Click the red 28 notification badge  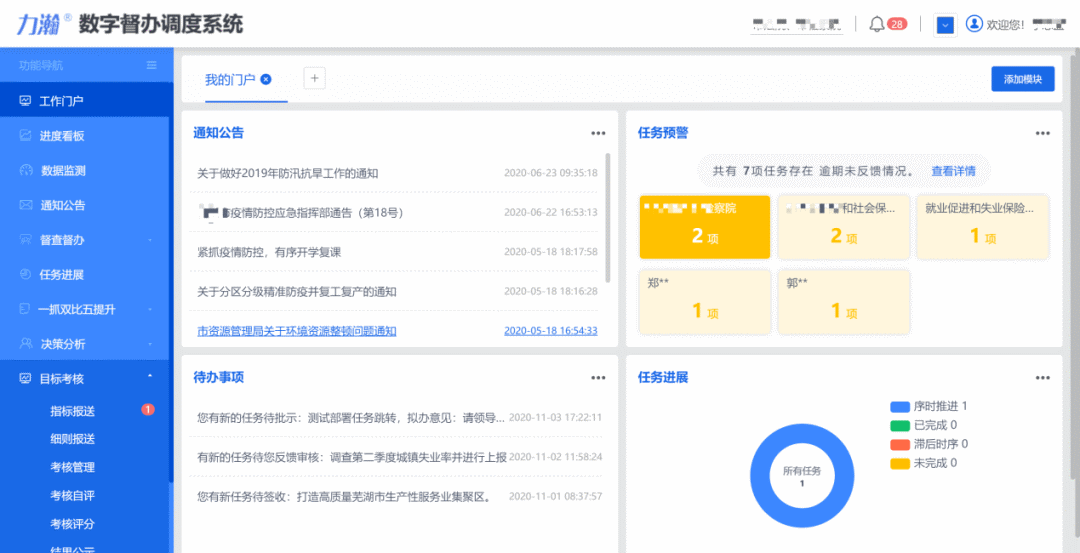coord(896,24)
